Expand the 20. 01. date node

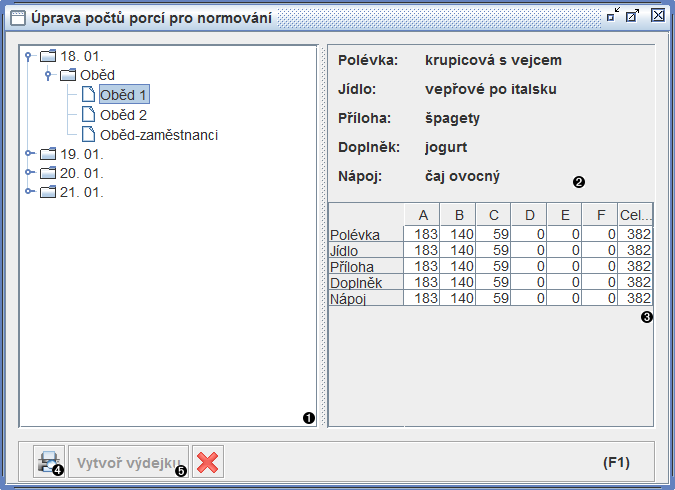(28, 173)
